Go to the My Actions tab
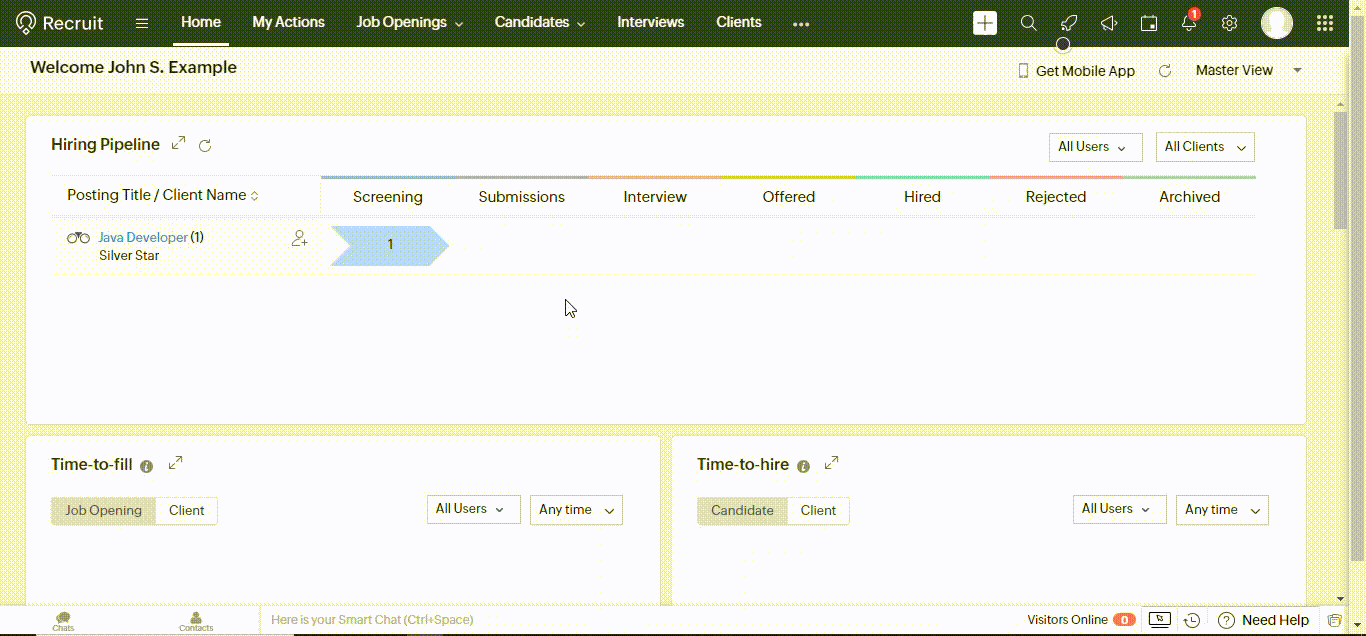Screen dimensions: 1366x636 pos(288,22)
